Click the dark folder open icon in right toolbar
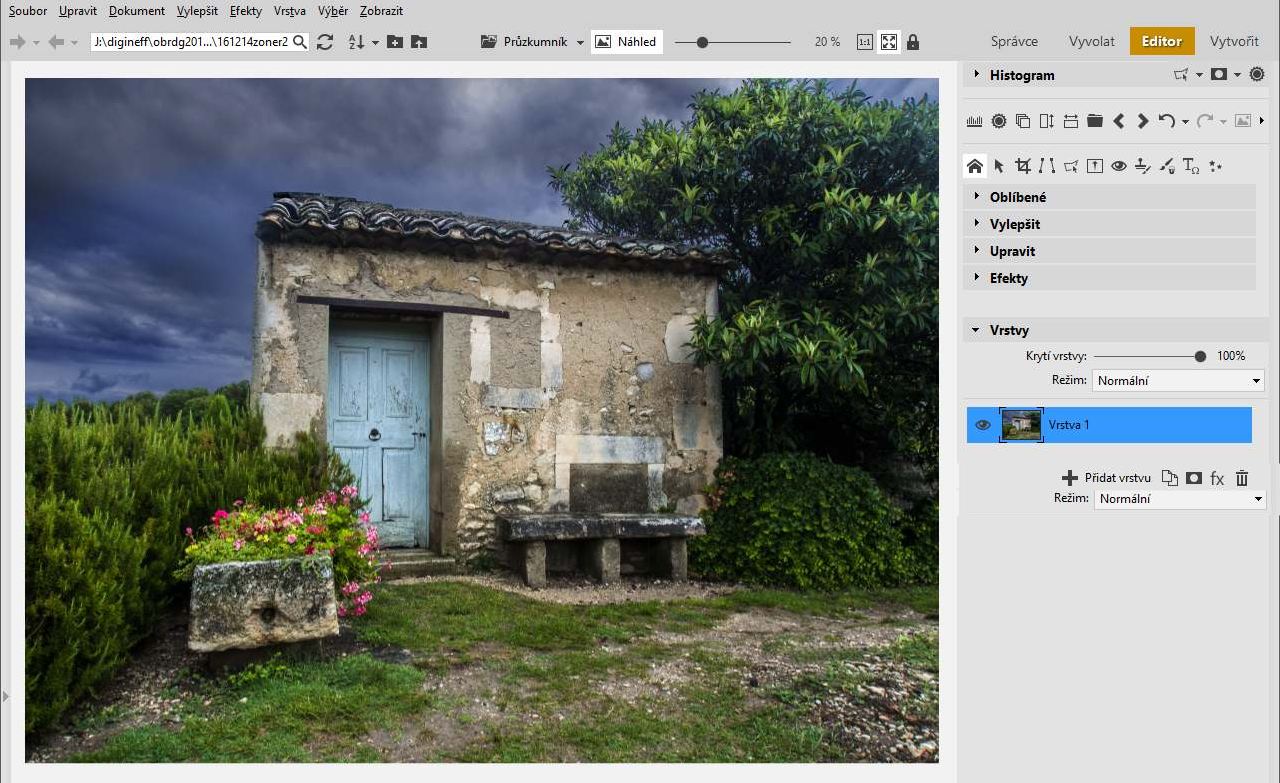The width and height of the screenshot is (1280, 783). [1094, 121]
